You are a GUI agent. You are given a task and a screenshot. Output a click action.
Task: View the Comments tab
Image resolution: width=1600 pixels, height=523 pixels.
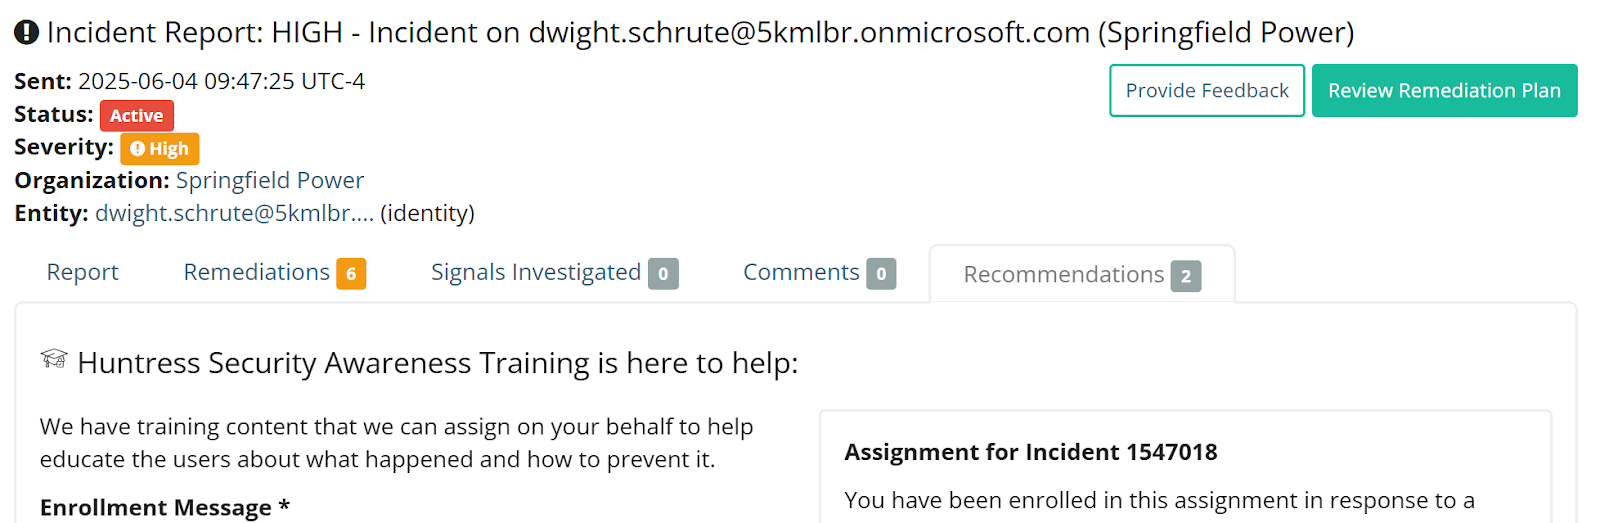pyautogui.click(x=819, y=272)
